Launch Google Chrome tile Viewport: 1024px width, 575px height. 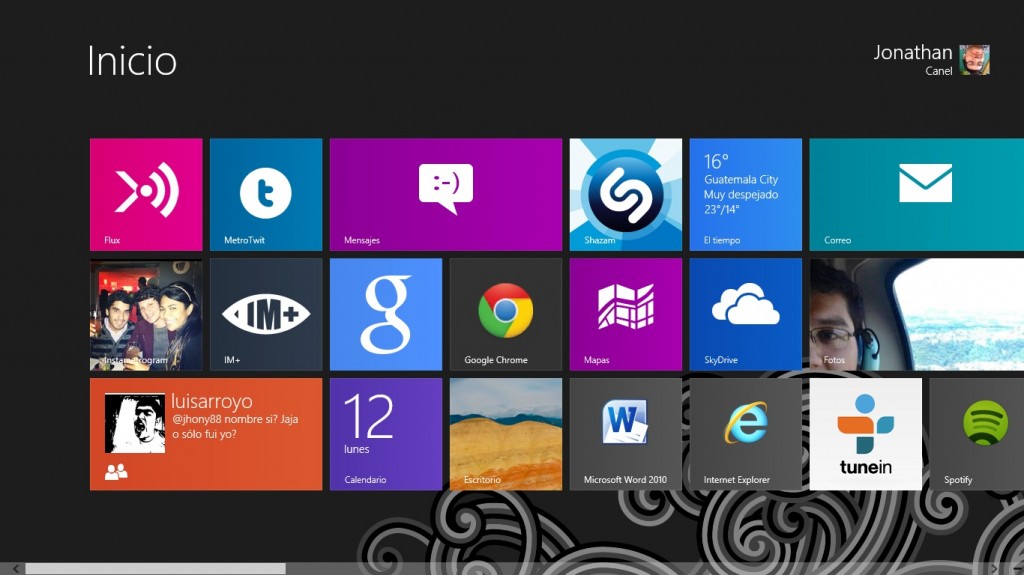(505, 314)
